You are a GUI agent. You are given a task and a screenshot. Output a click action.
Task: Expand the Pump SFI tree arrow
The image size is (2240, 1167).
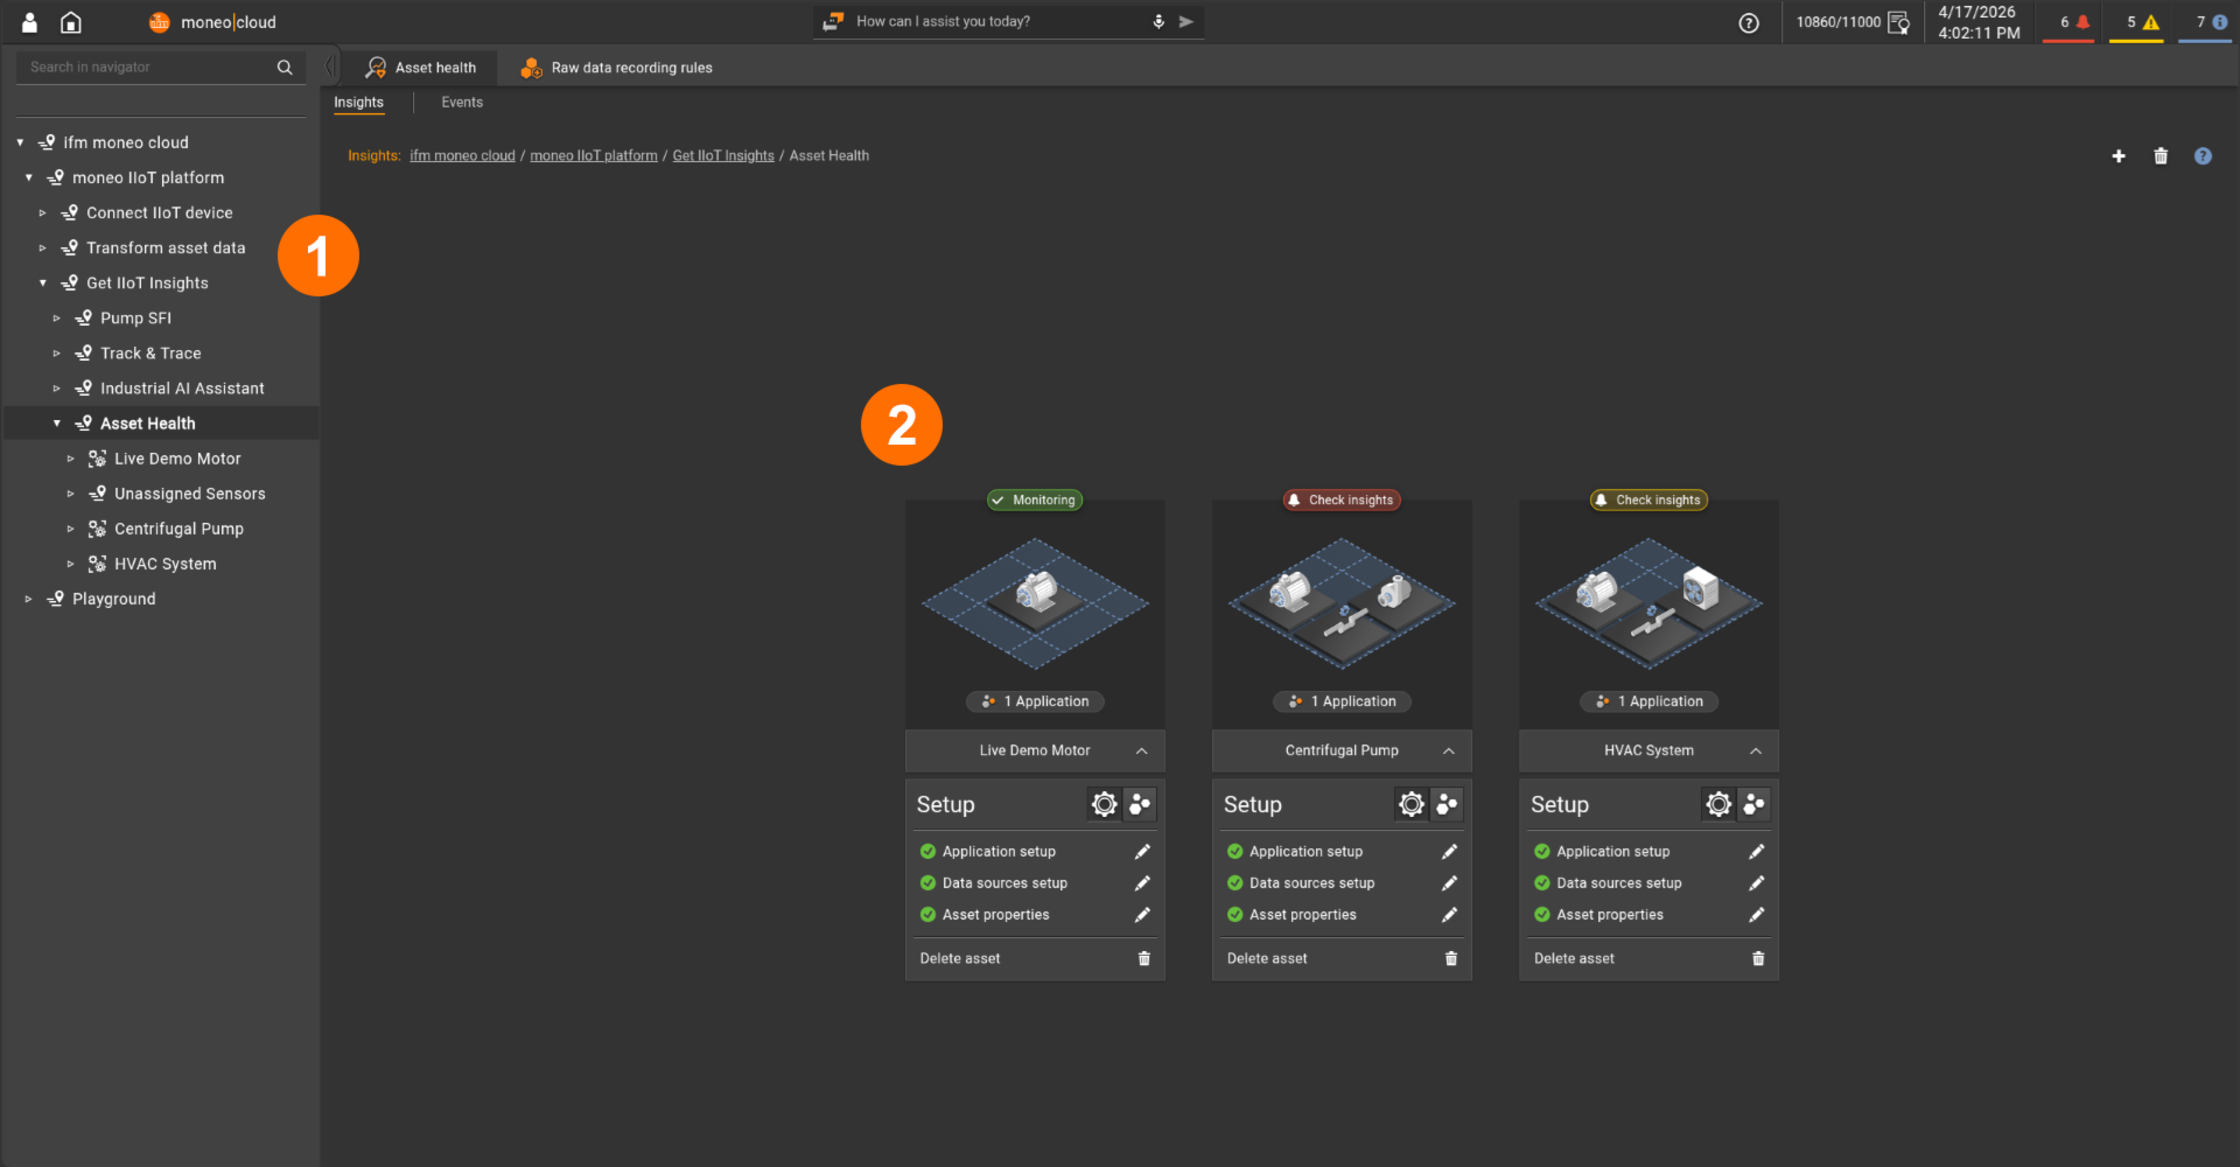pos(56,318)
